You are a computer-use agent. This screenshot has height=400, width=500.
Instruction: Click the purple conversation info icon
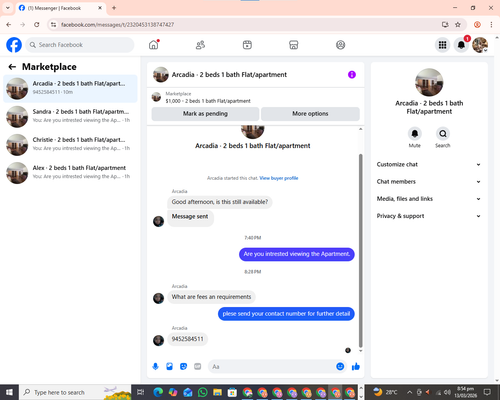[x=352, y=75]
